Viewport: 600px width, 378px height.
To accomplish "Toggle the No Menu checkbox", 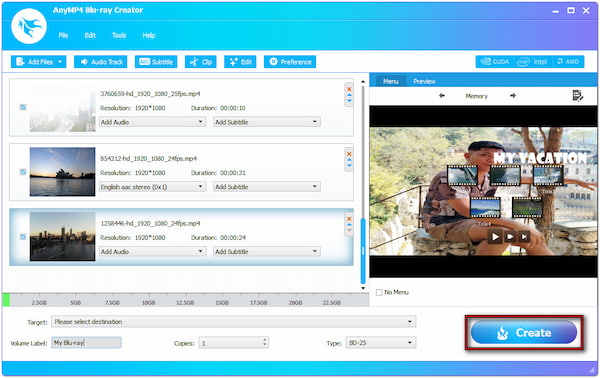I will click(x=379, y=292).
